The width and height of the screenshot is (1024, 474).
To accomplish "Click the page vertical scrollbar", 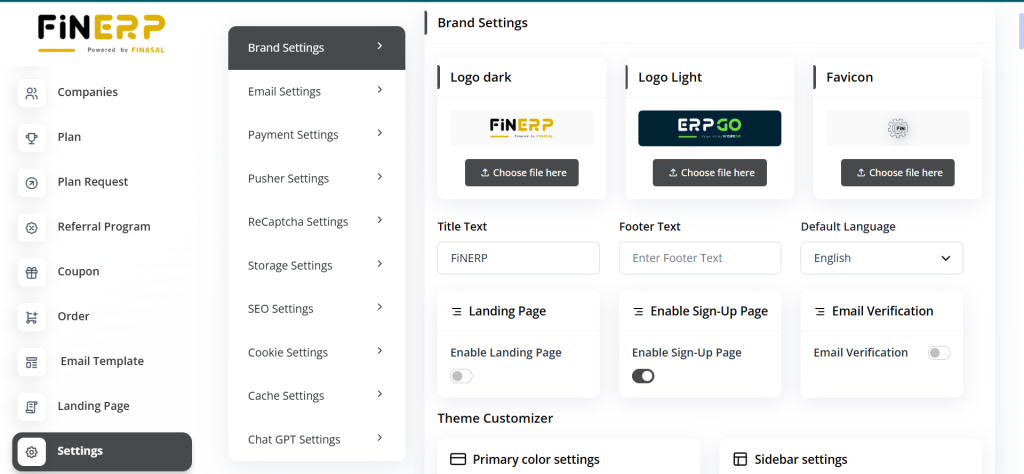I will 1018,30.
